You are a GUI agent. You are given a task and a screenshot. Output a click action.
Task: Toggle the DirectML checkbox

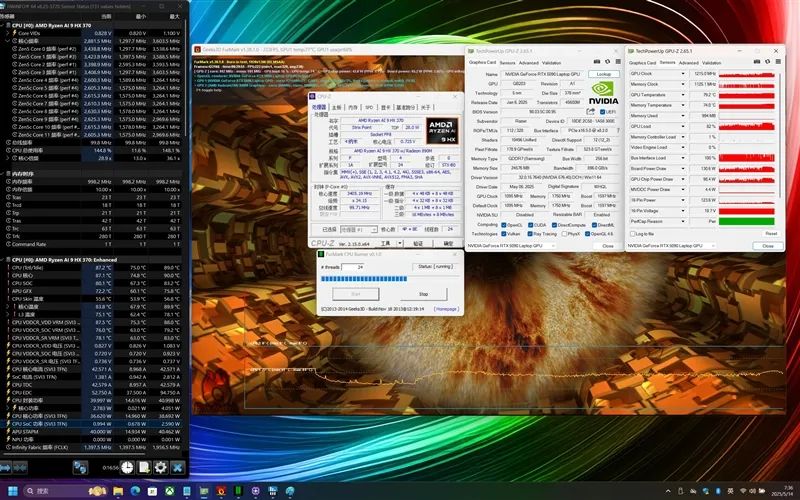point(594,225)
